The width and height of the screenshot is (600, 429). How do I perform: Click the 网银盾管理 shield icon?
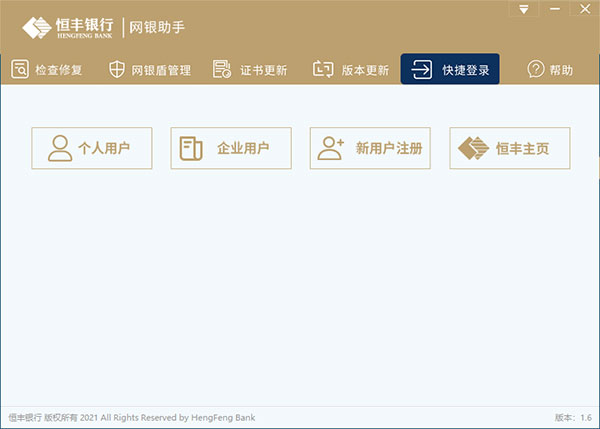[x=117, y=70]
